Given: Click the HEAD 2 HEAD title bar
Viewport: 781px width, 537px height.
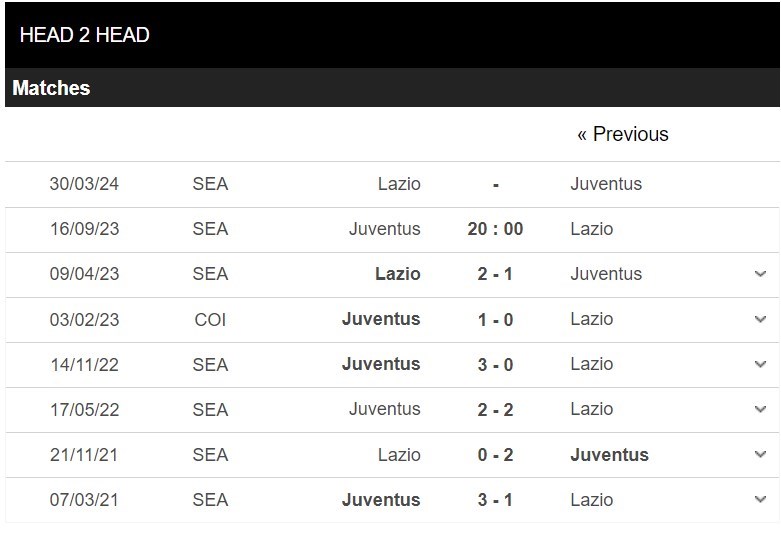Looking at the screenshot, I should click(392, 35).
